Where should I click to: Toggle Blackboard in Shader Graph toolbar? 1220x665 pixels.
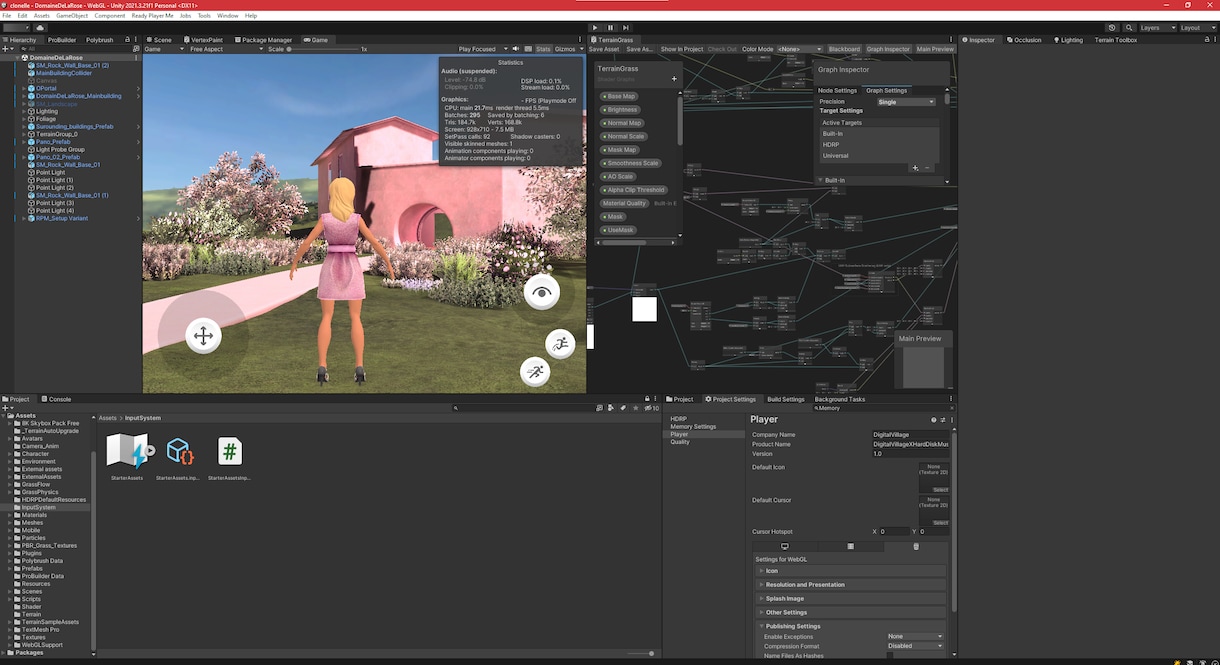click(x=844, y=49)
